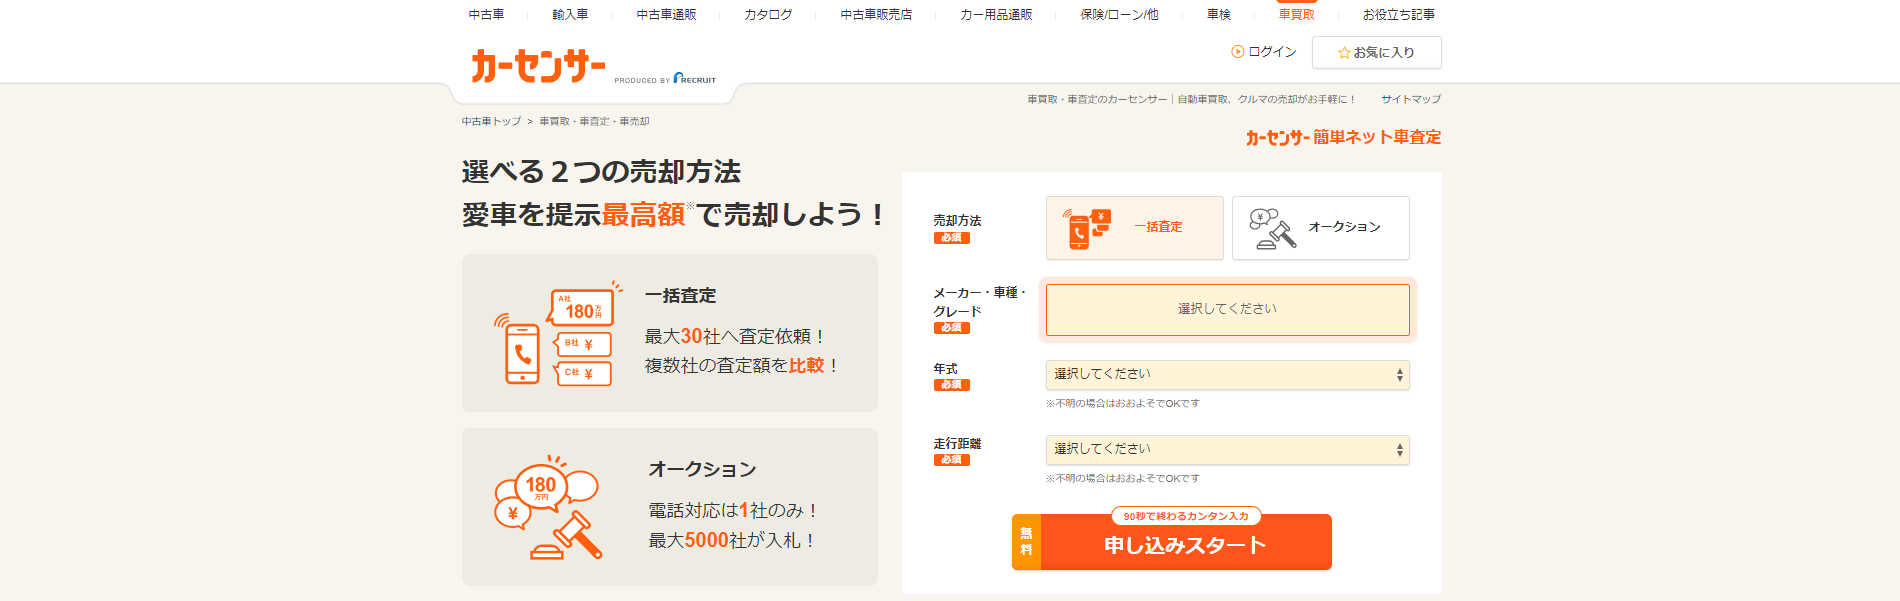Open the お役立ち記事 menu

point(1399,15)
